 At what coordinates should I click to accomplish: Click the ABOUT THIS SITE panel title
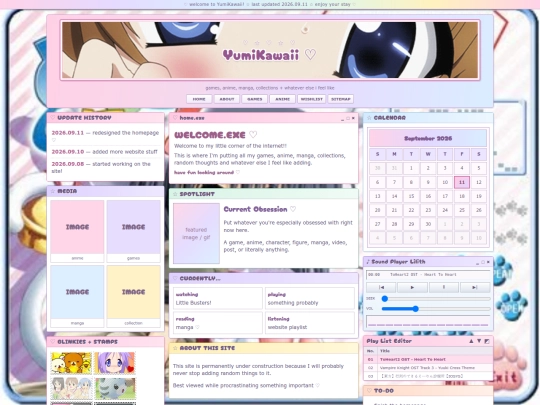coord(207,348)
